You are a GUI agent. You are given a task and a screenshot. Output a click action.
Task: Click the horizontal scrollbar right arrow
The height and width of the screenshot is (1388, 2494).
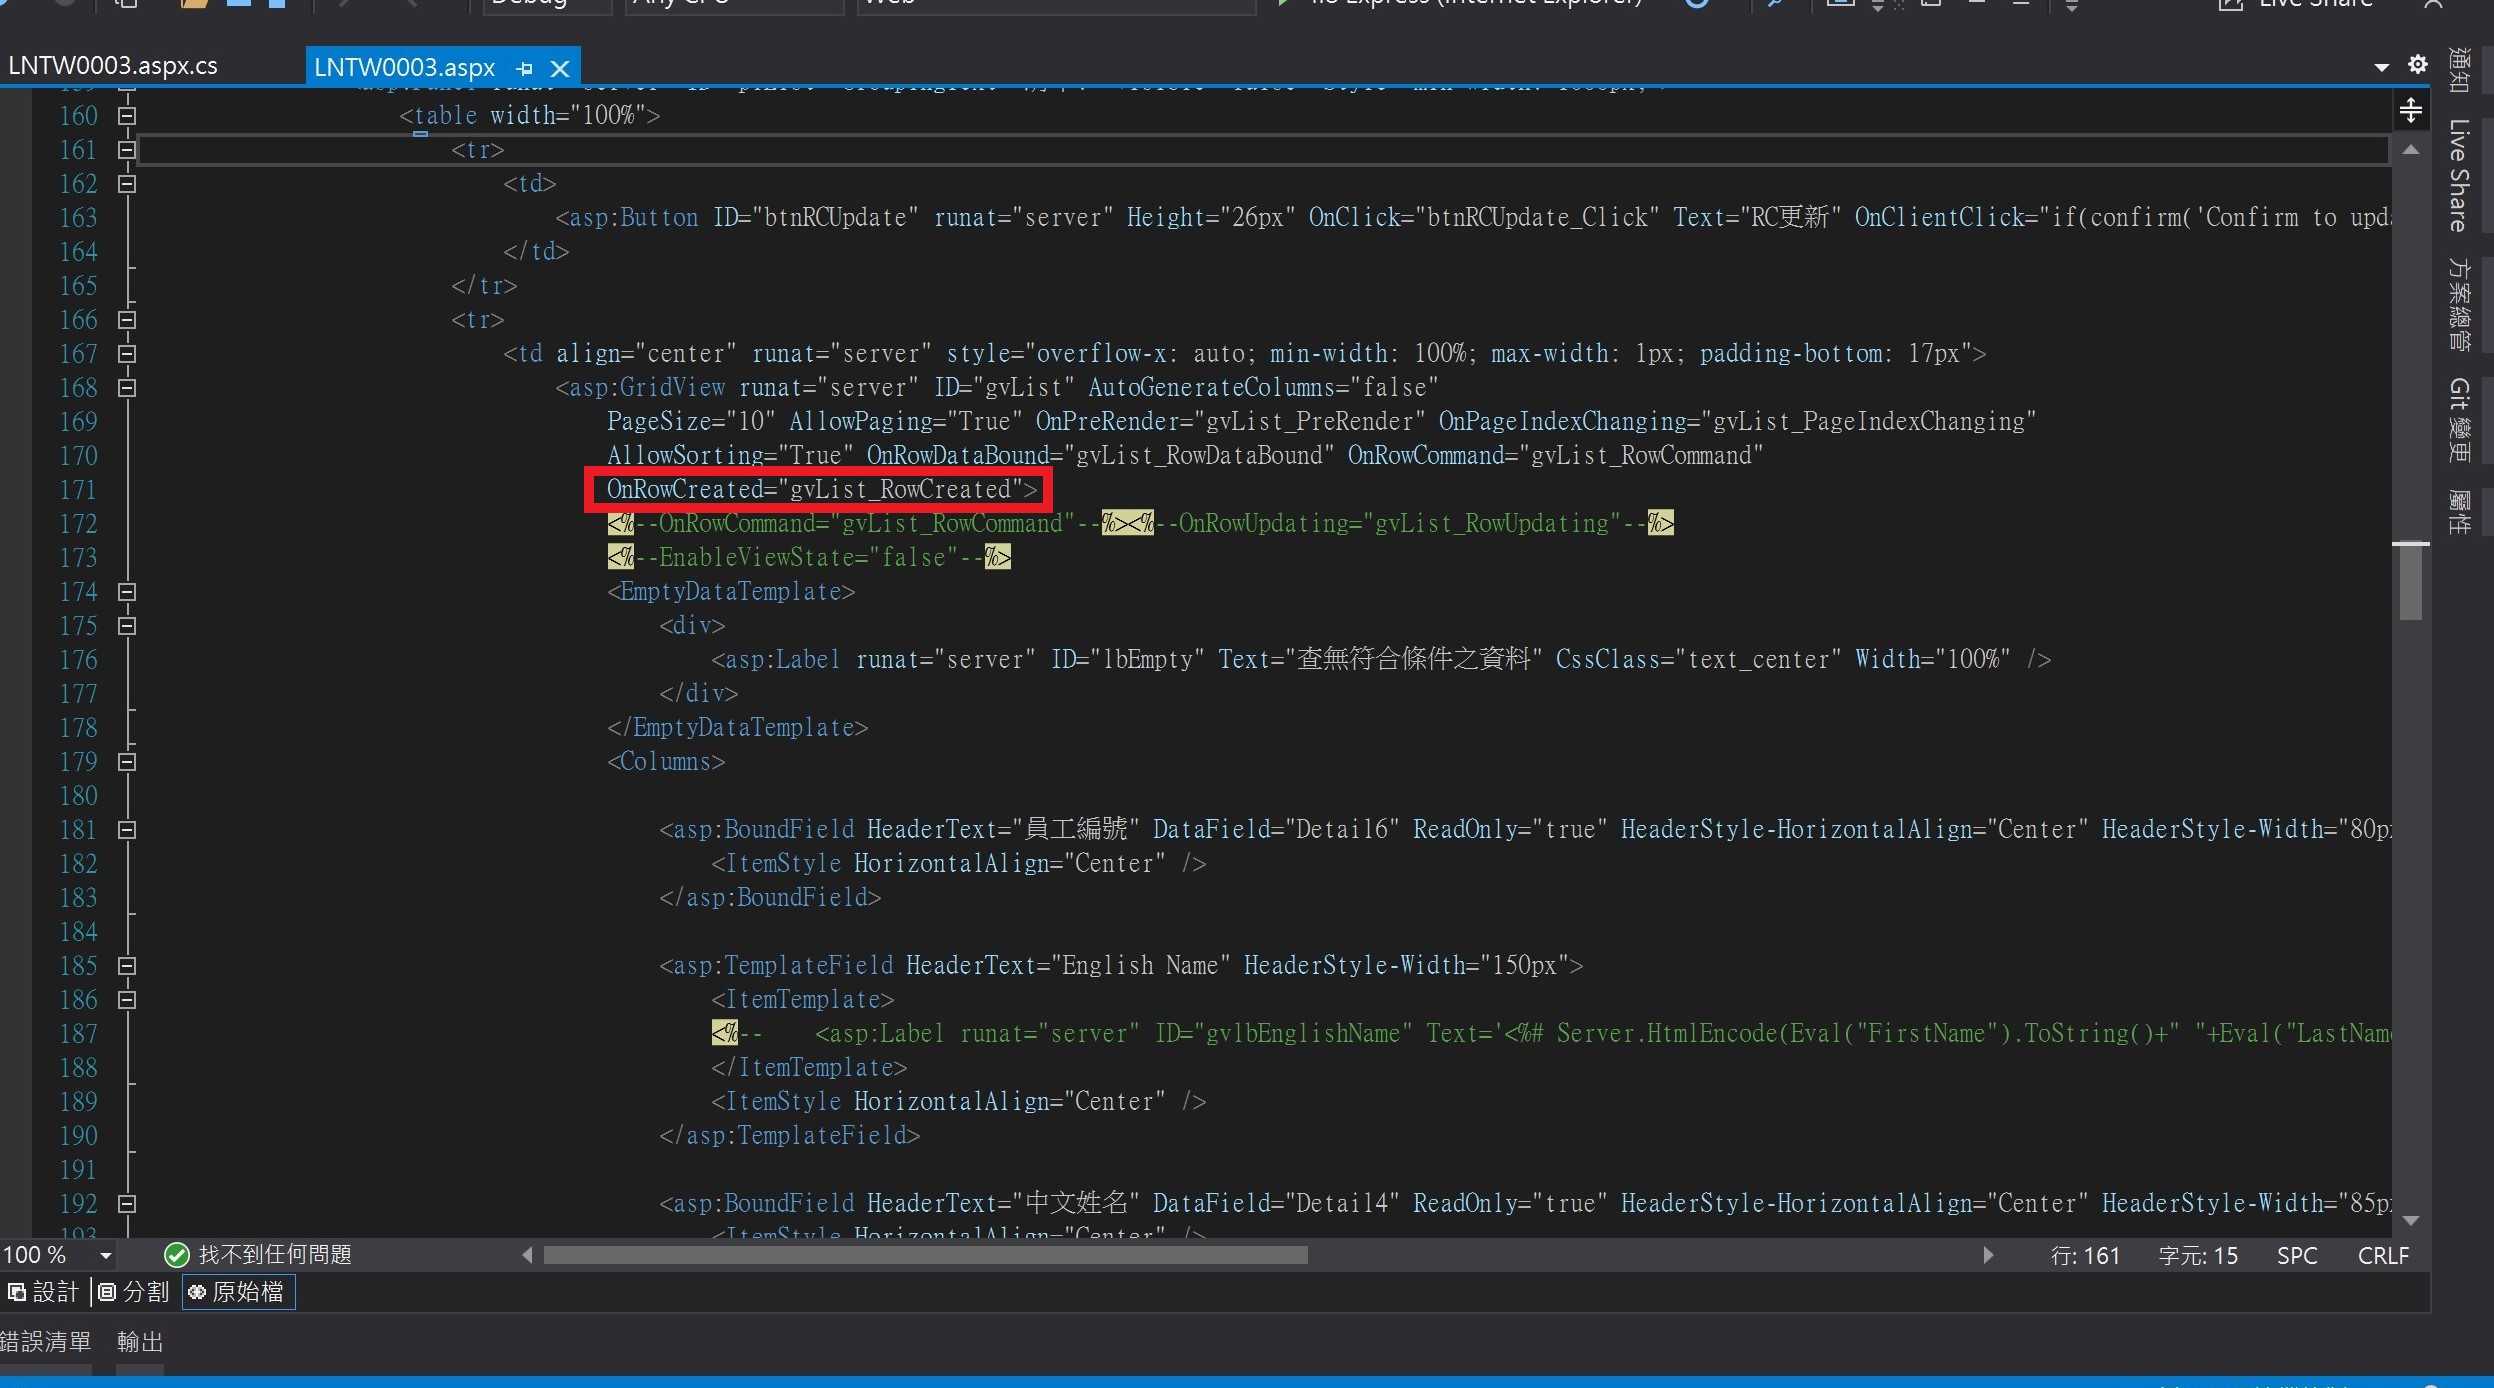tap(1988, 1255)
